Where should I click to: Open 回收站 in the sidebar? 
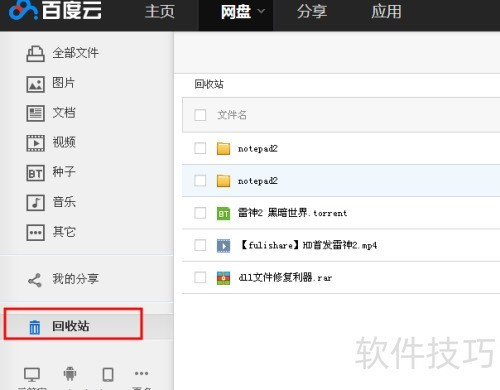click(71, 326)
